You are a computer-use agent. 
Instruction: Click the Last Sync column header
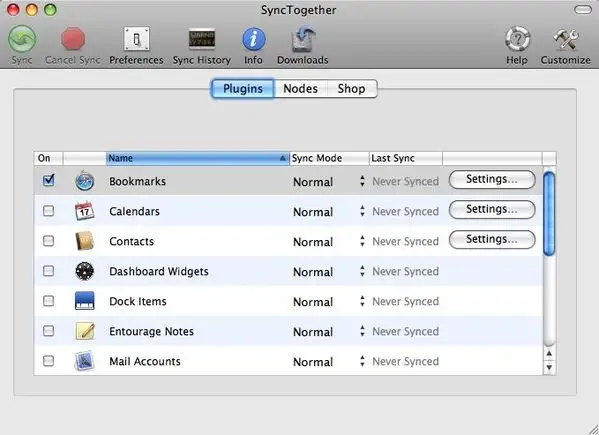(x=406, y=158)
